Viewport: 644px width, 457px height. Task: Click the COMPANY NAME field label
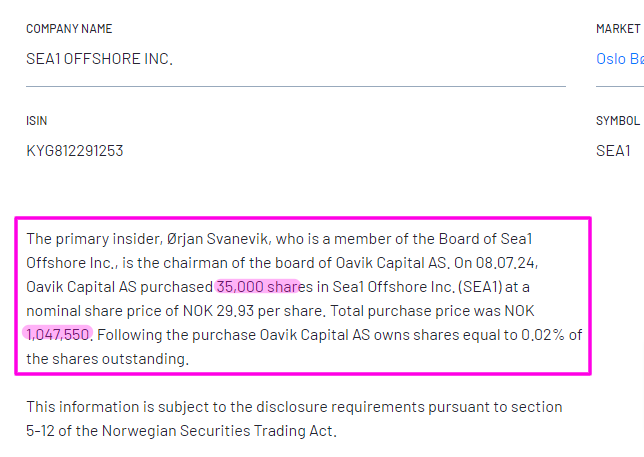tap(69, 29)
